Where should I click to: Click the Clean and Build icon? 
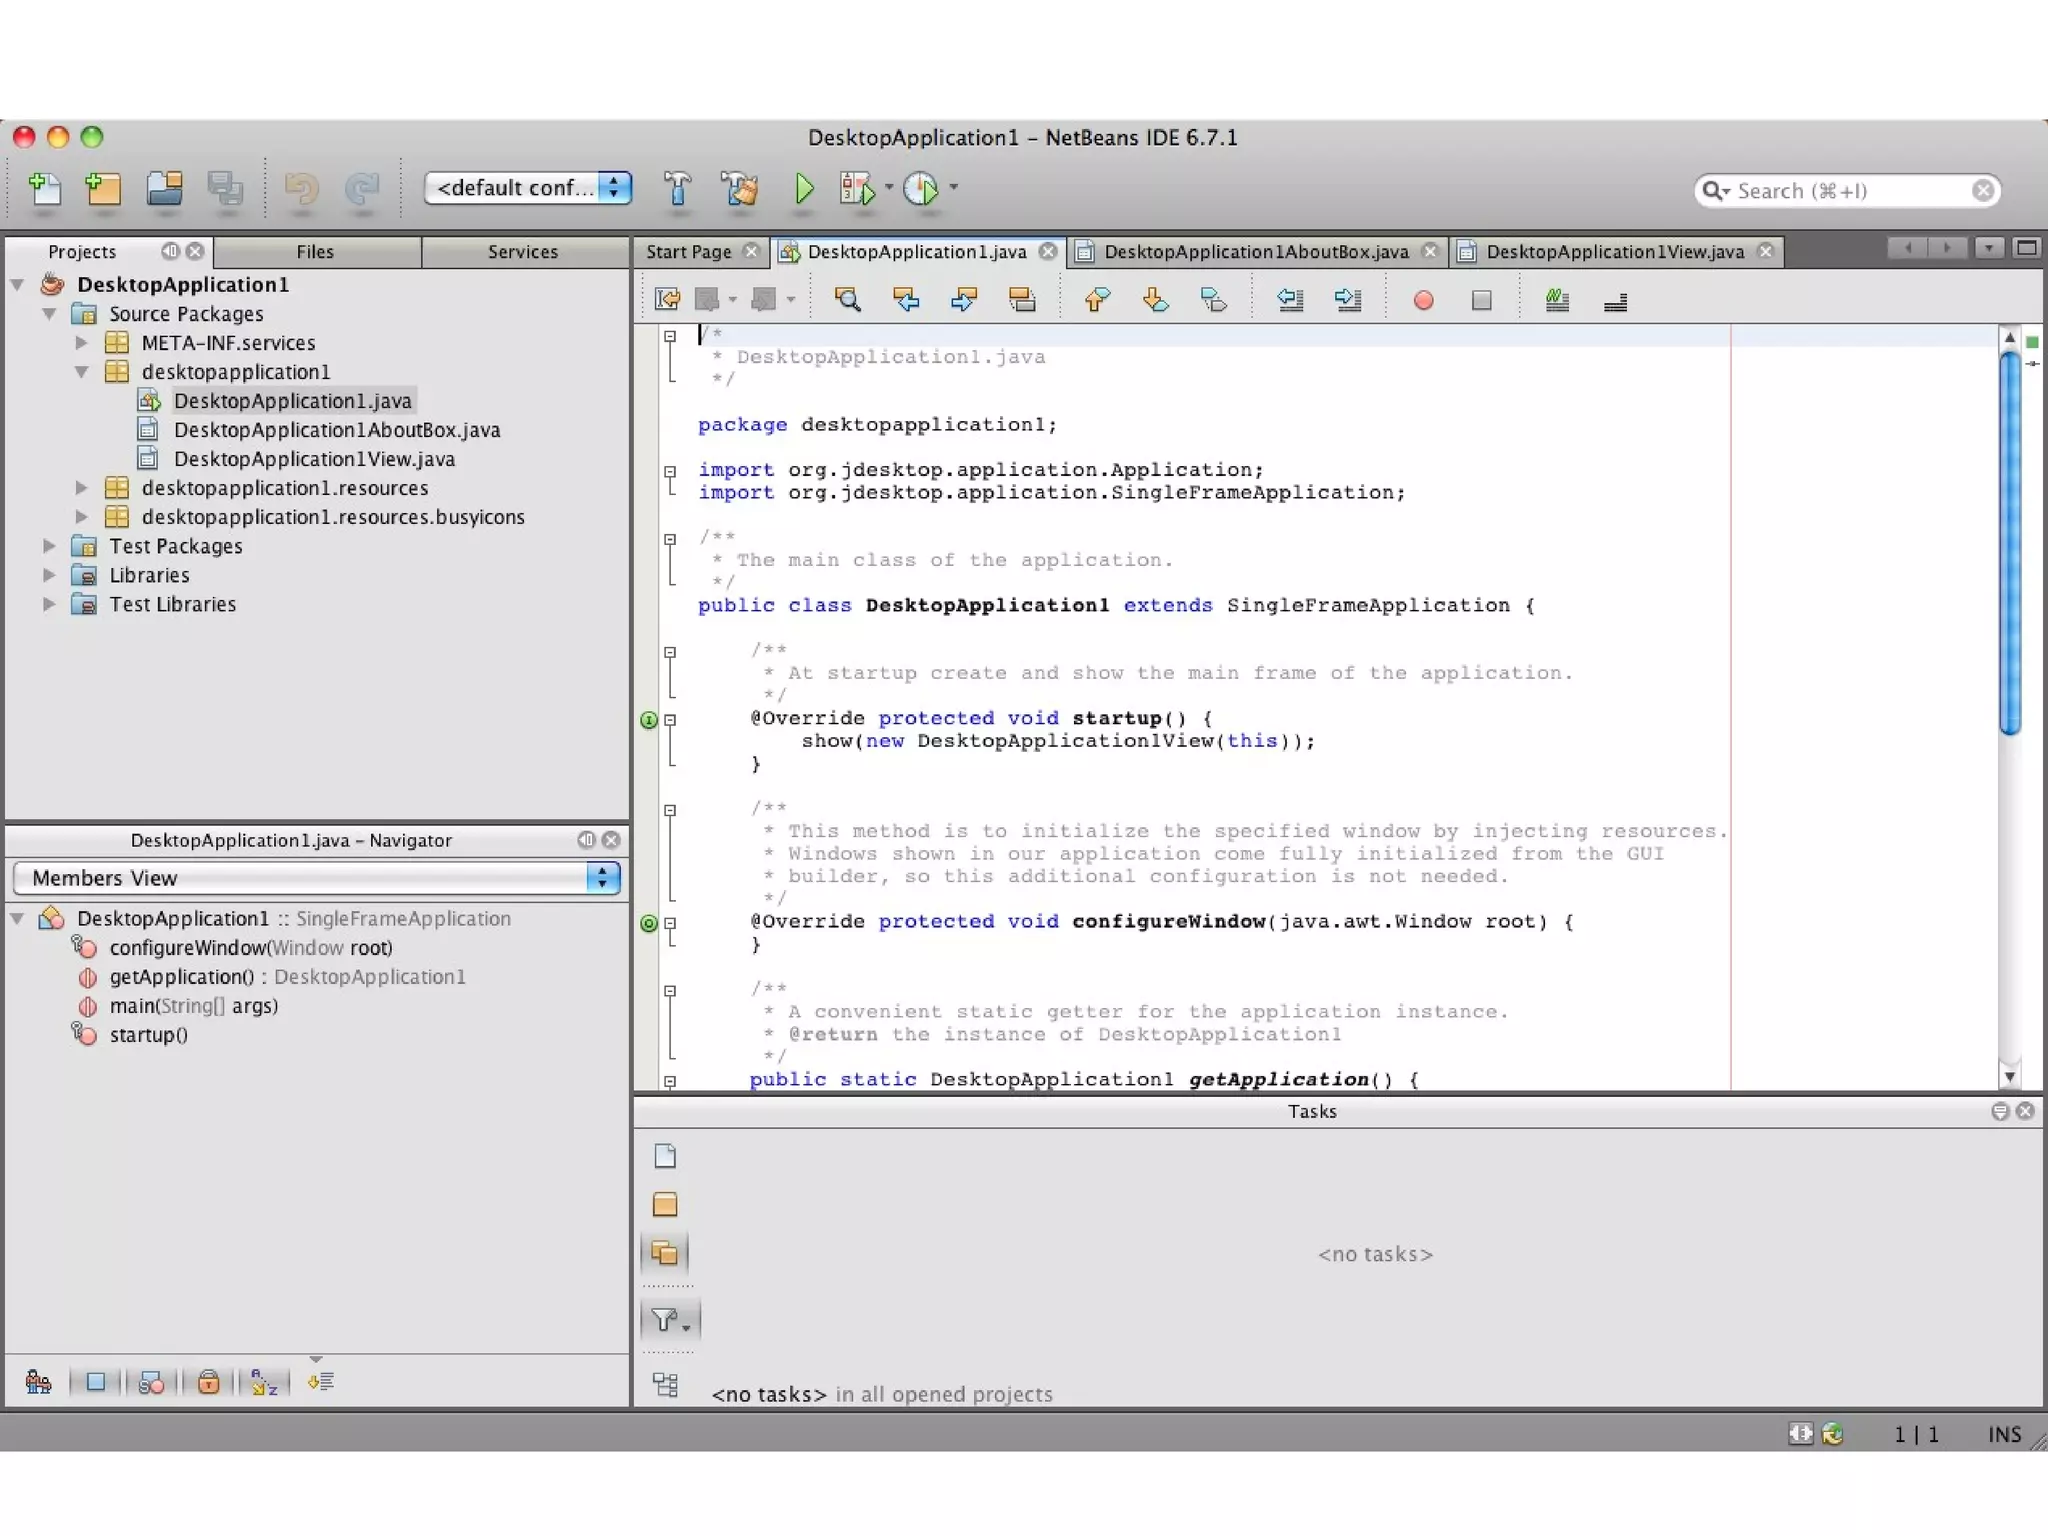coord(739,189)
